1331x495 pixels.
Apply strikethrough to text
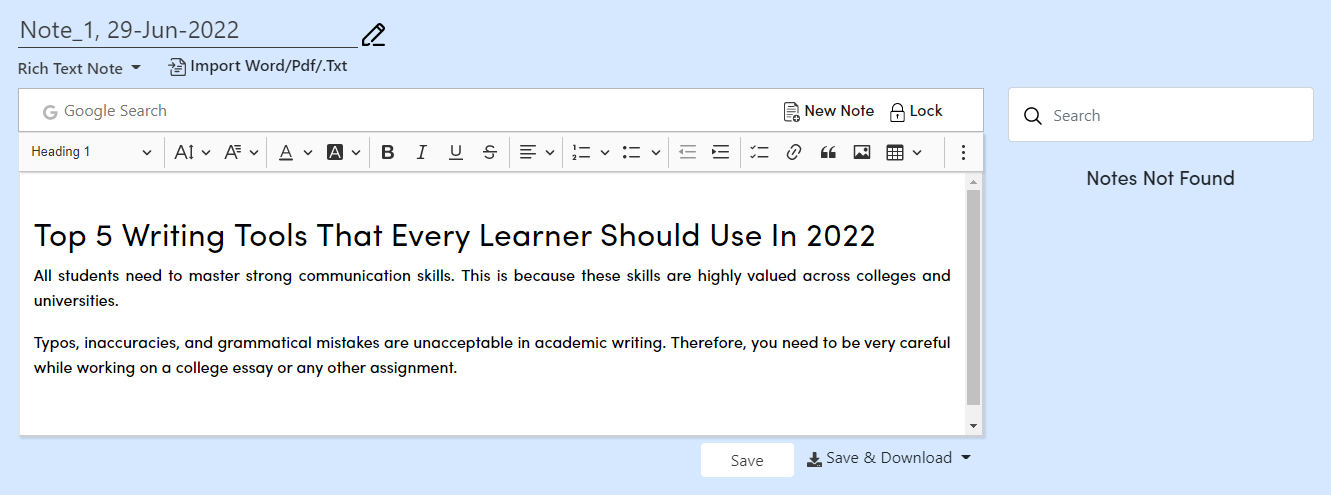pyautogui.click(x=490, y=152)
